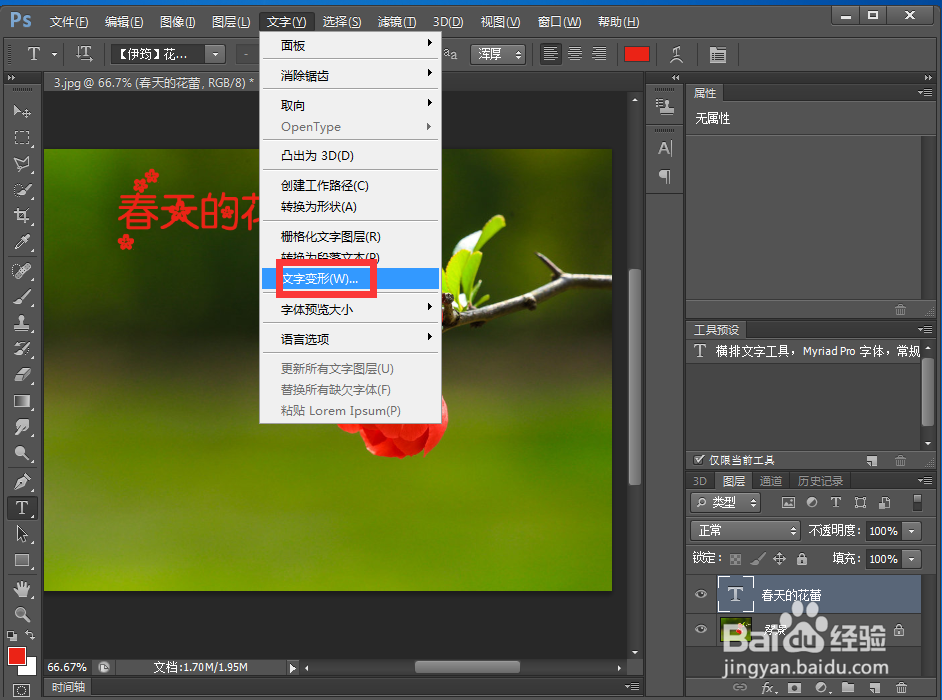Switch to the 通道 tab

click(x=771, y=481)
